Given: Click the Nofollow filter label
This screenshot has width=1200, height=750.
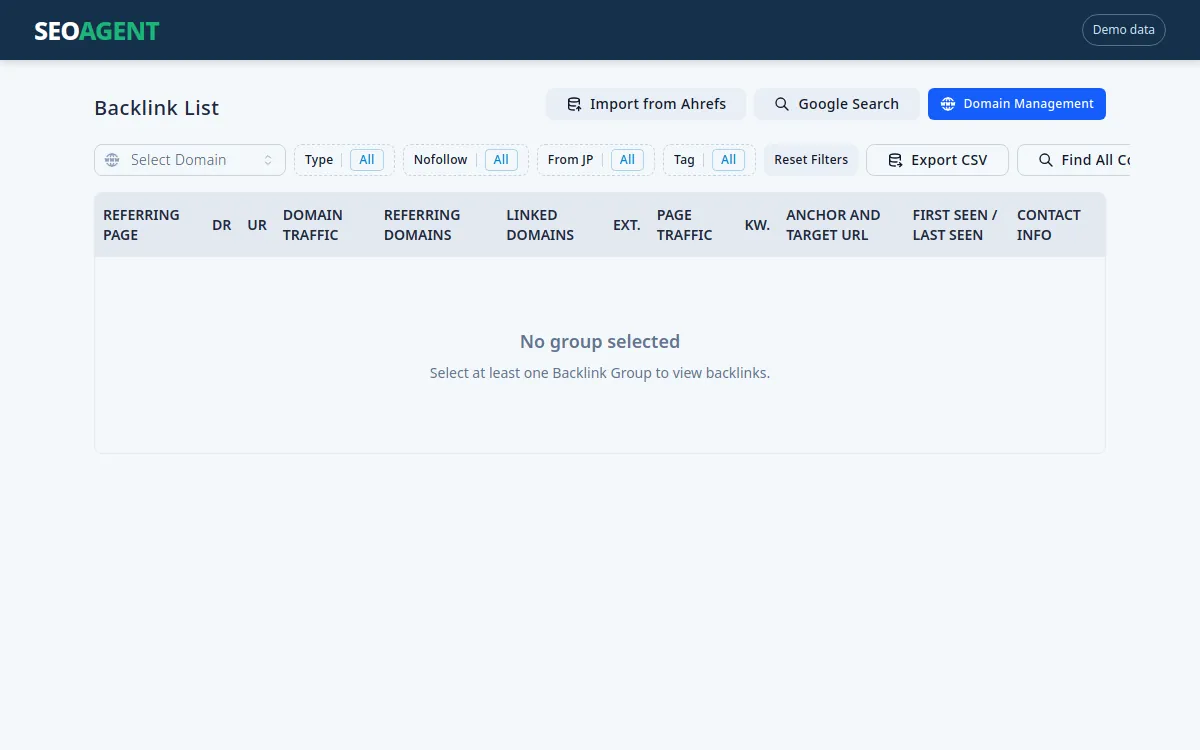Looking at the screenshot, I should coord(440,160).
